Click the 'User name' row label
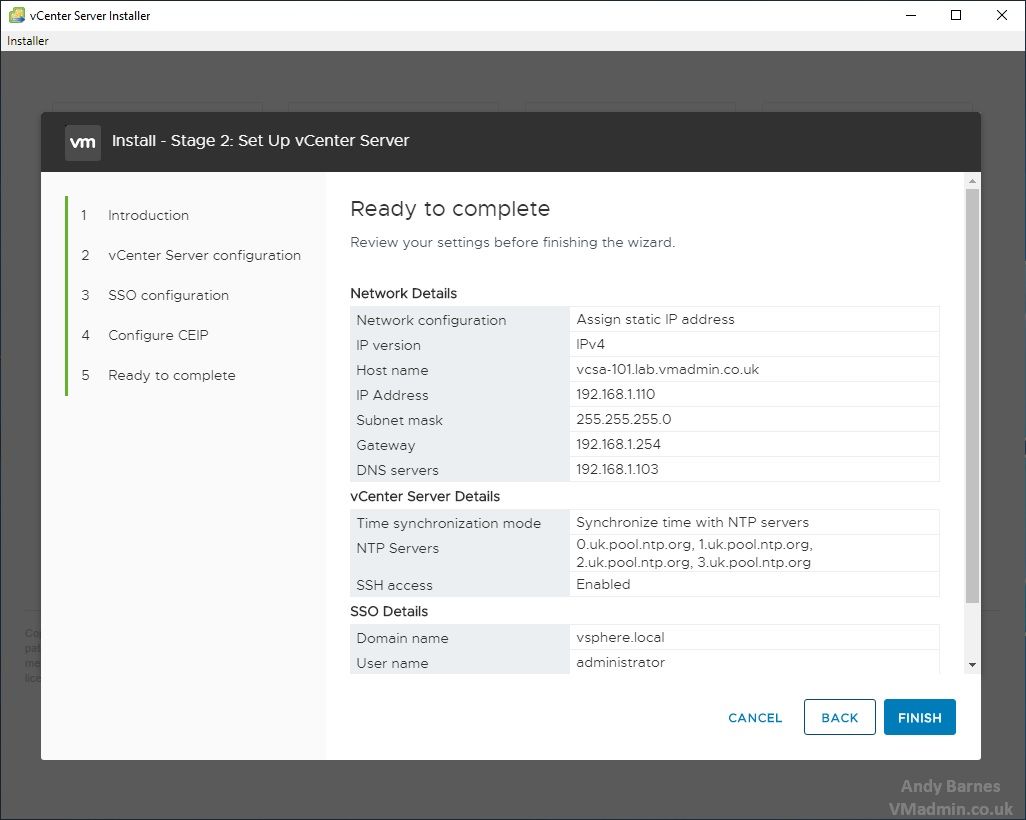The image size is (1026, 820). click(x=393, y=662)
